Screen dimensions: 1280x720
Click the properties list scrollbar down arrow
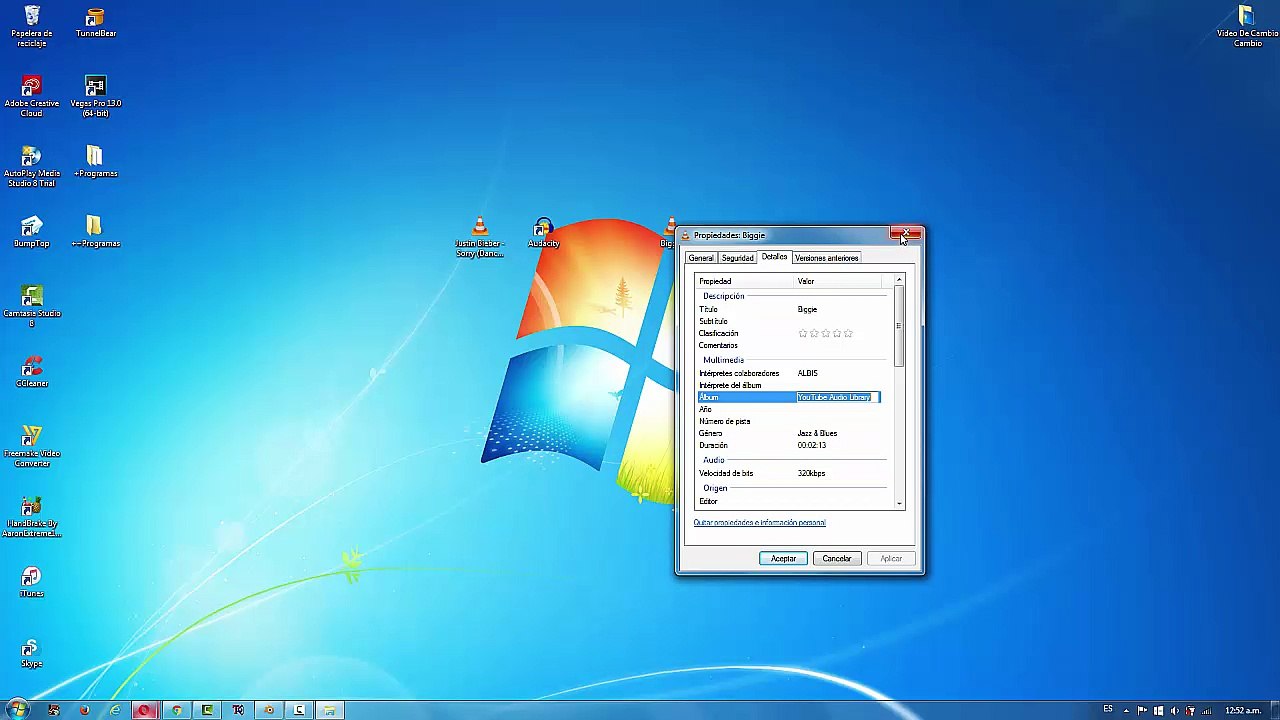[899, 503]
